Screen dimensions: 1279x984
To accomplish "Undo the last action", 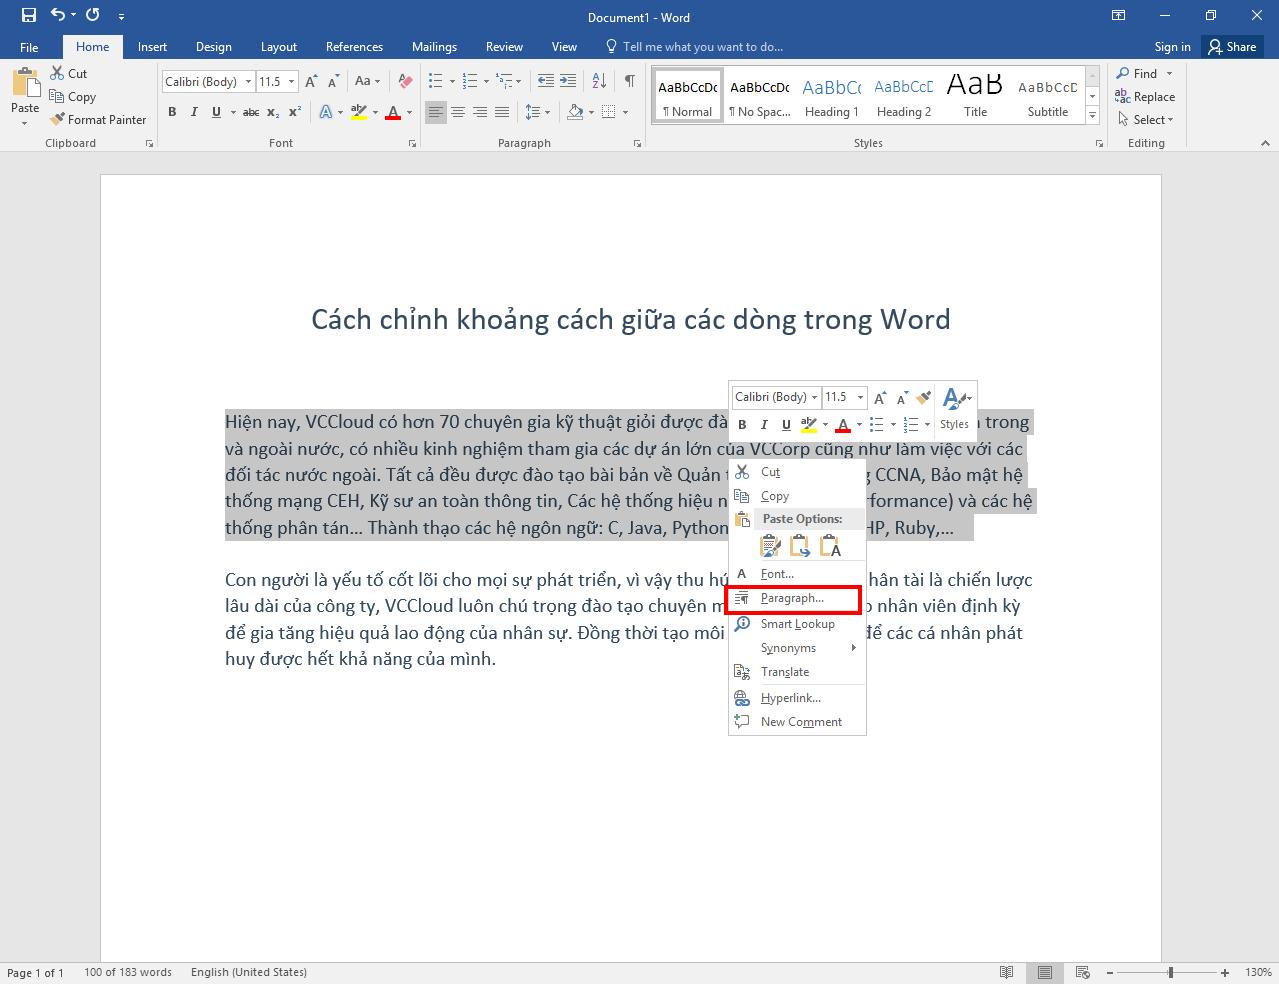I will pos(57,15).
